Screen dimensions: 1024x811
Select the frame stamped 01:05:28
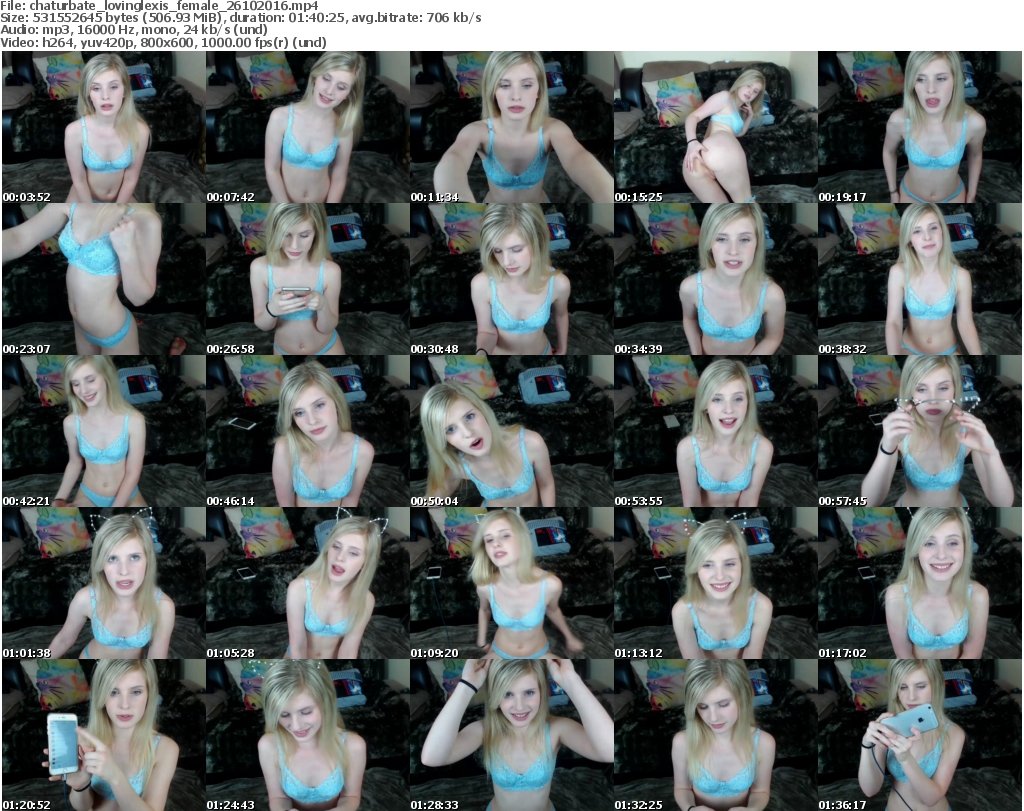pos(308,583)
